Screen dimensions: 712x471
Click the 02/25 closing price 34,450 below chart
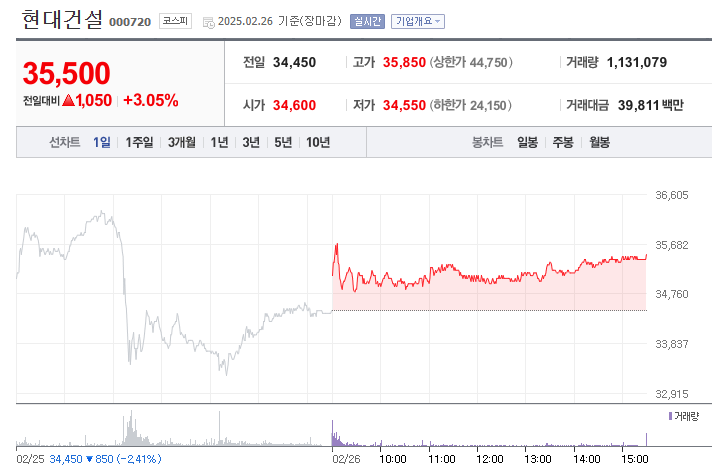click(x=66, y=459)
